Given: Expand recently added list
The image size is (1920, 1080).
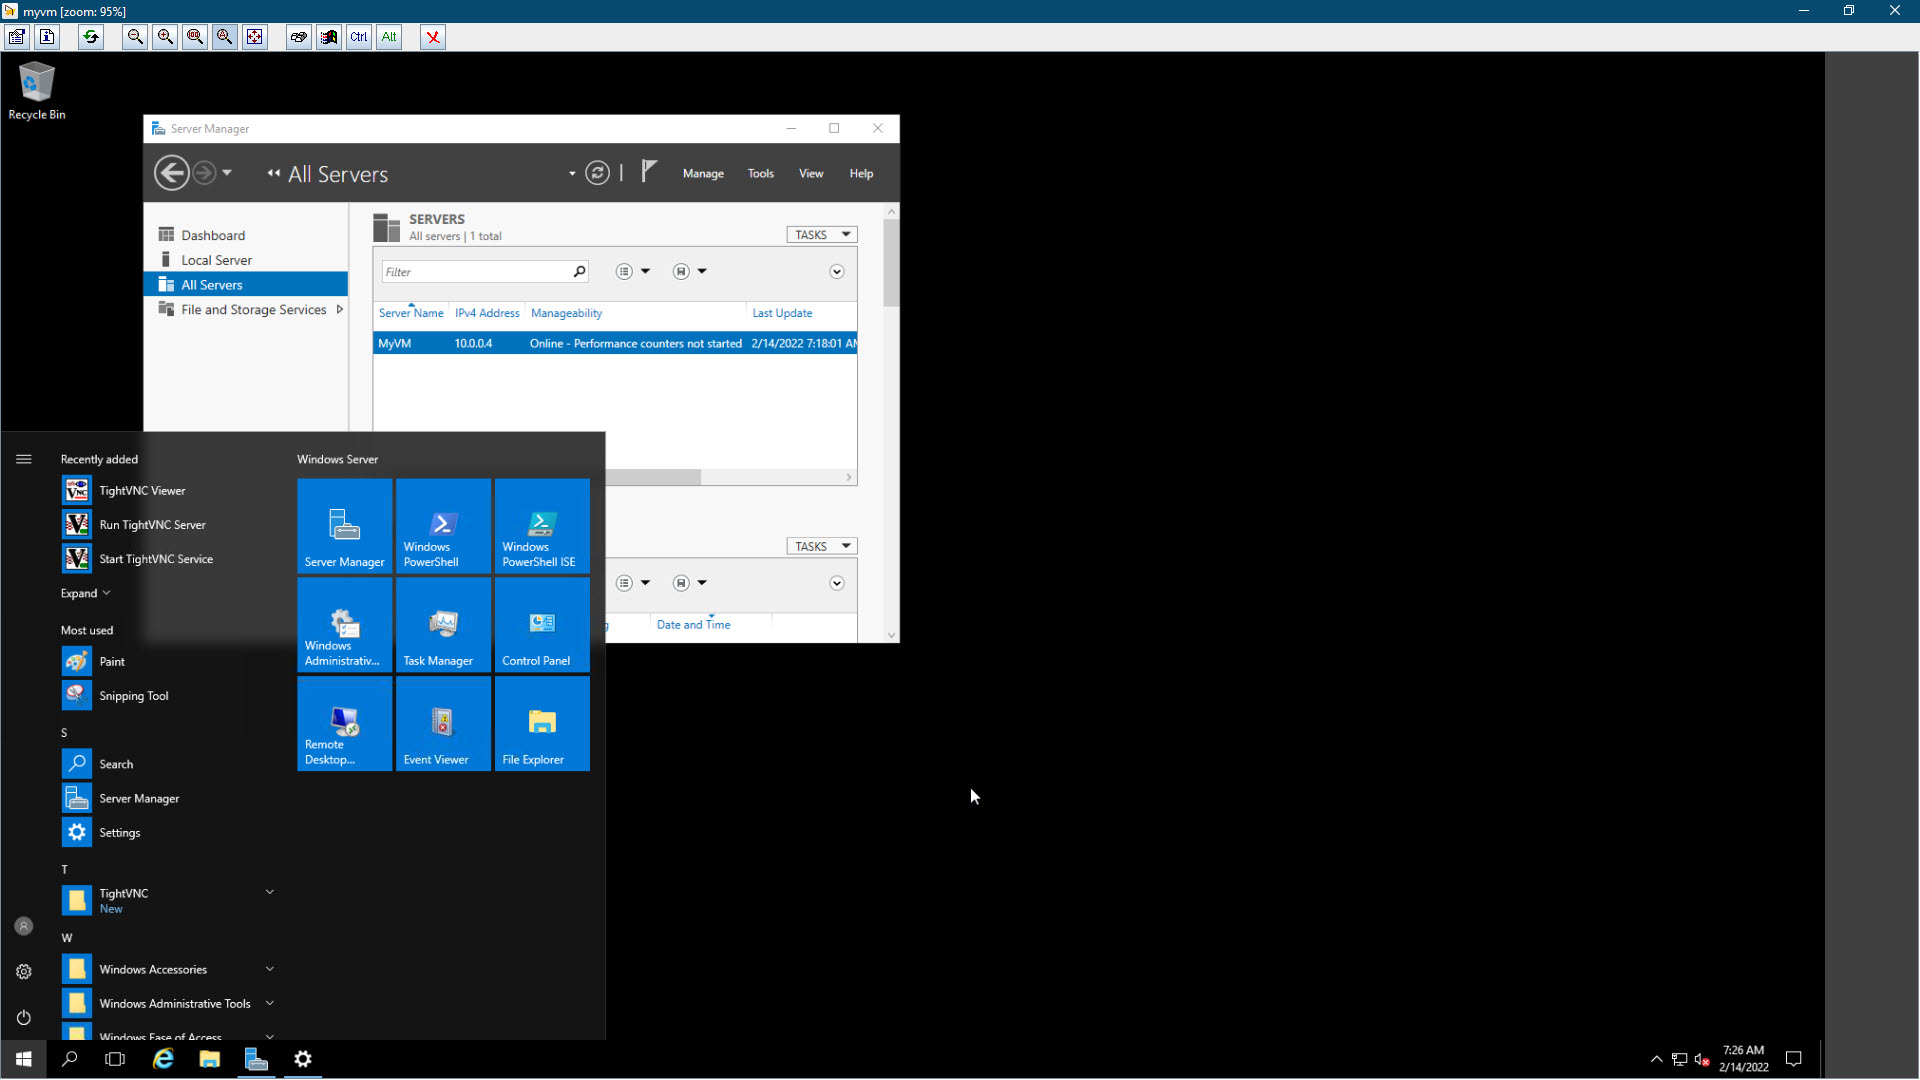Looking at the screenshot, I should click(x=85, y=594).
